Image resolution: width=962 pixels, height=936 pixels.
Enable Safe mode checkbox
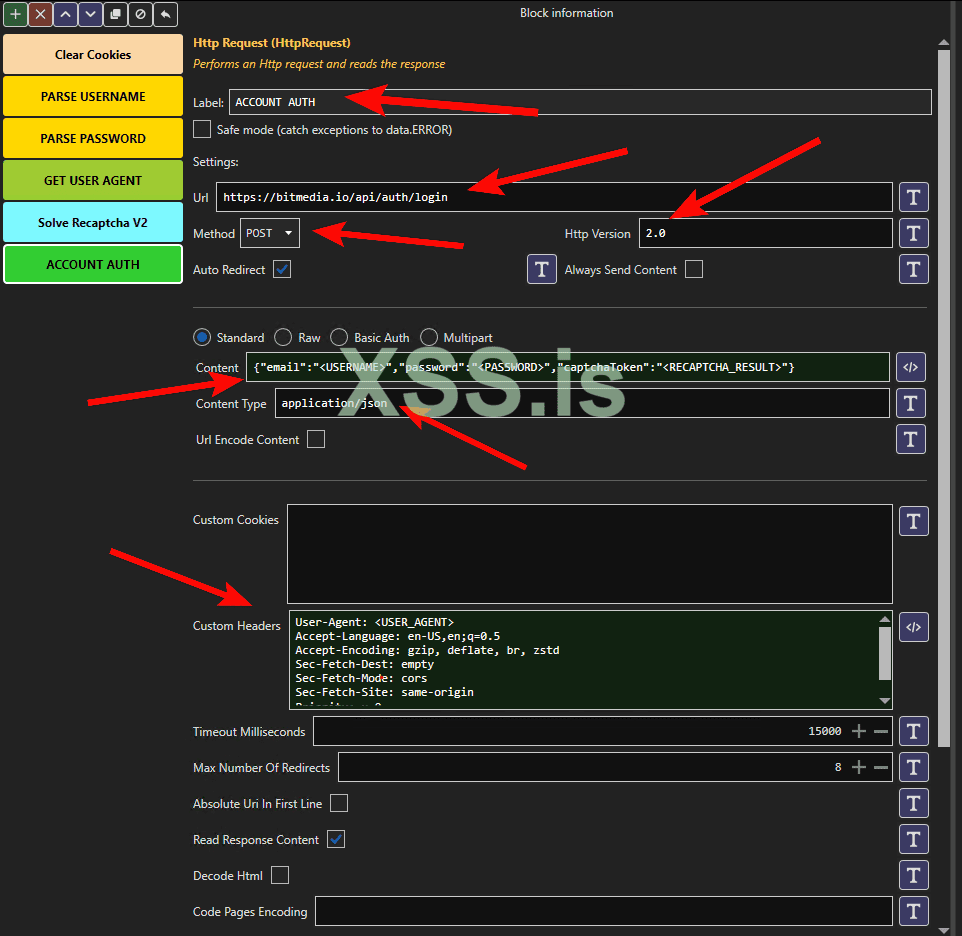[x=202, y=129]
